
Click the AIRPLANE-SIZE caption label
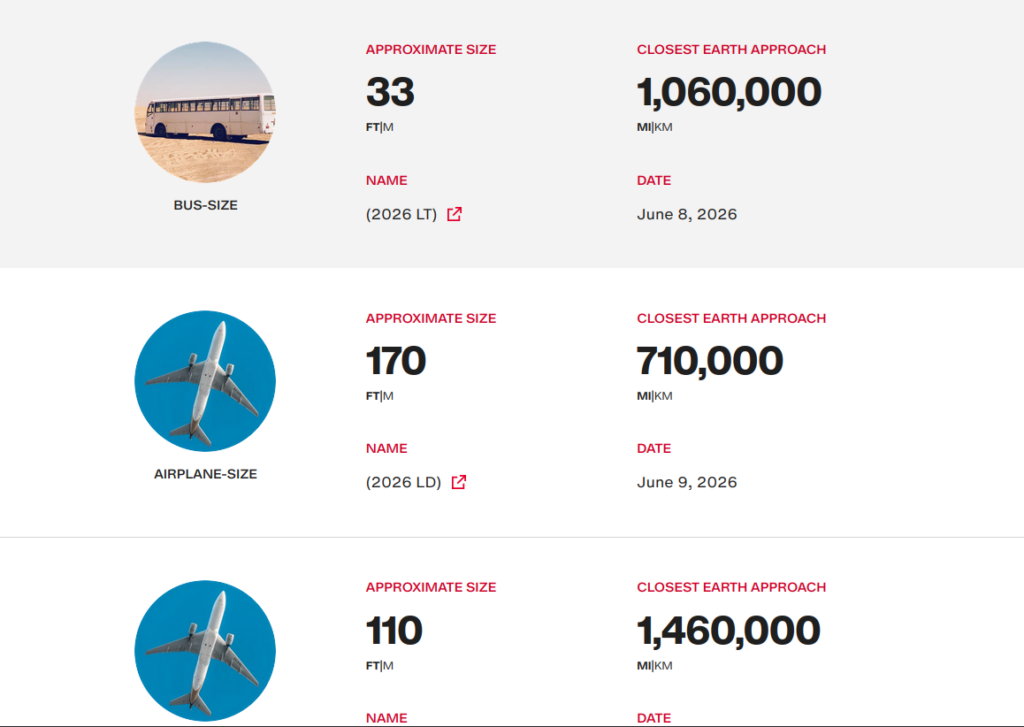click(x=205, y=474)
